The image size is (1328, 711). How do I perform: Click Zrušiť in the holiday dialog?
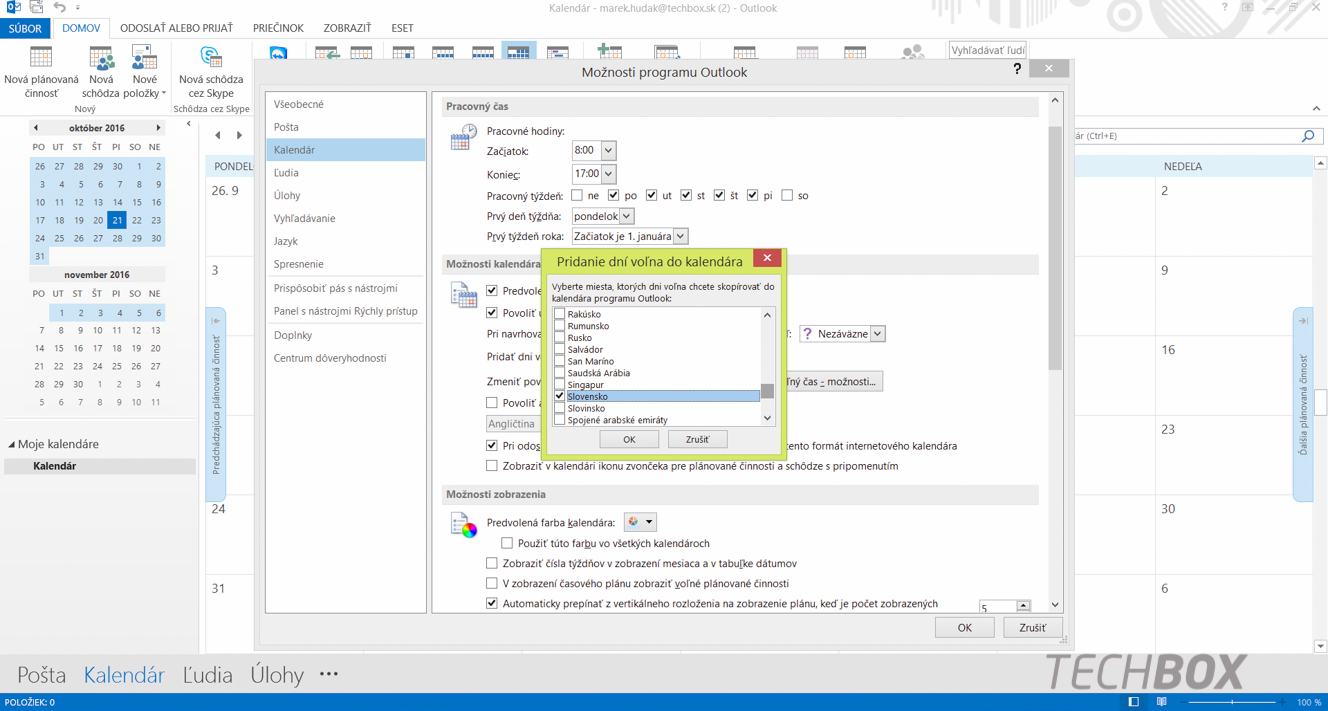tap(697, 439)
